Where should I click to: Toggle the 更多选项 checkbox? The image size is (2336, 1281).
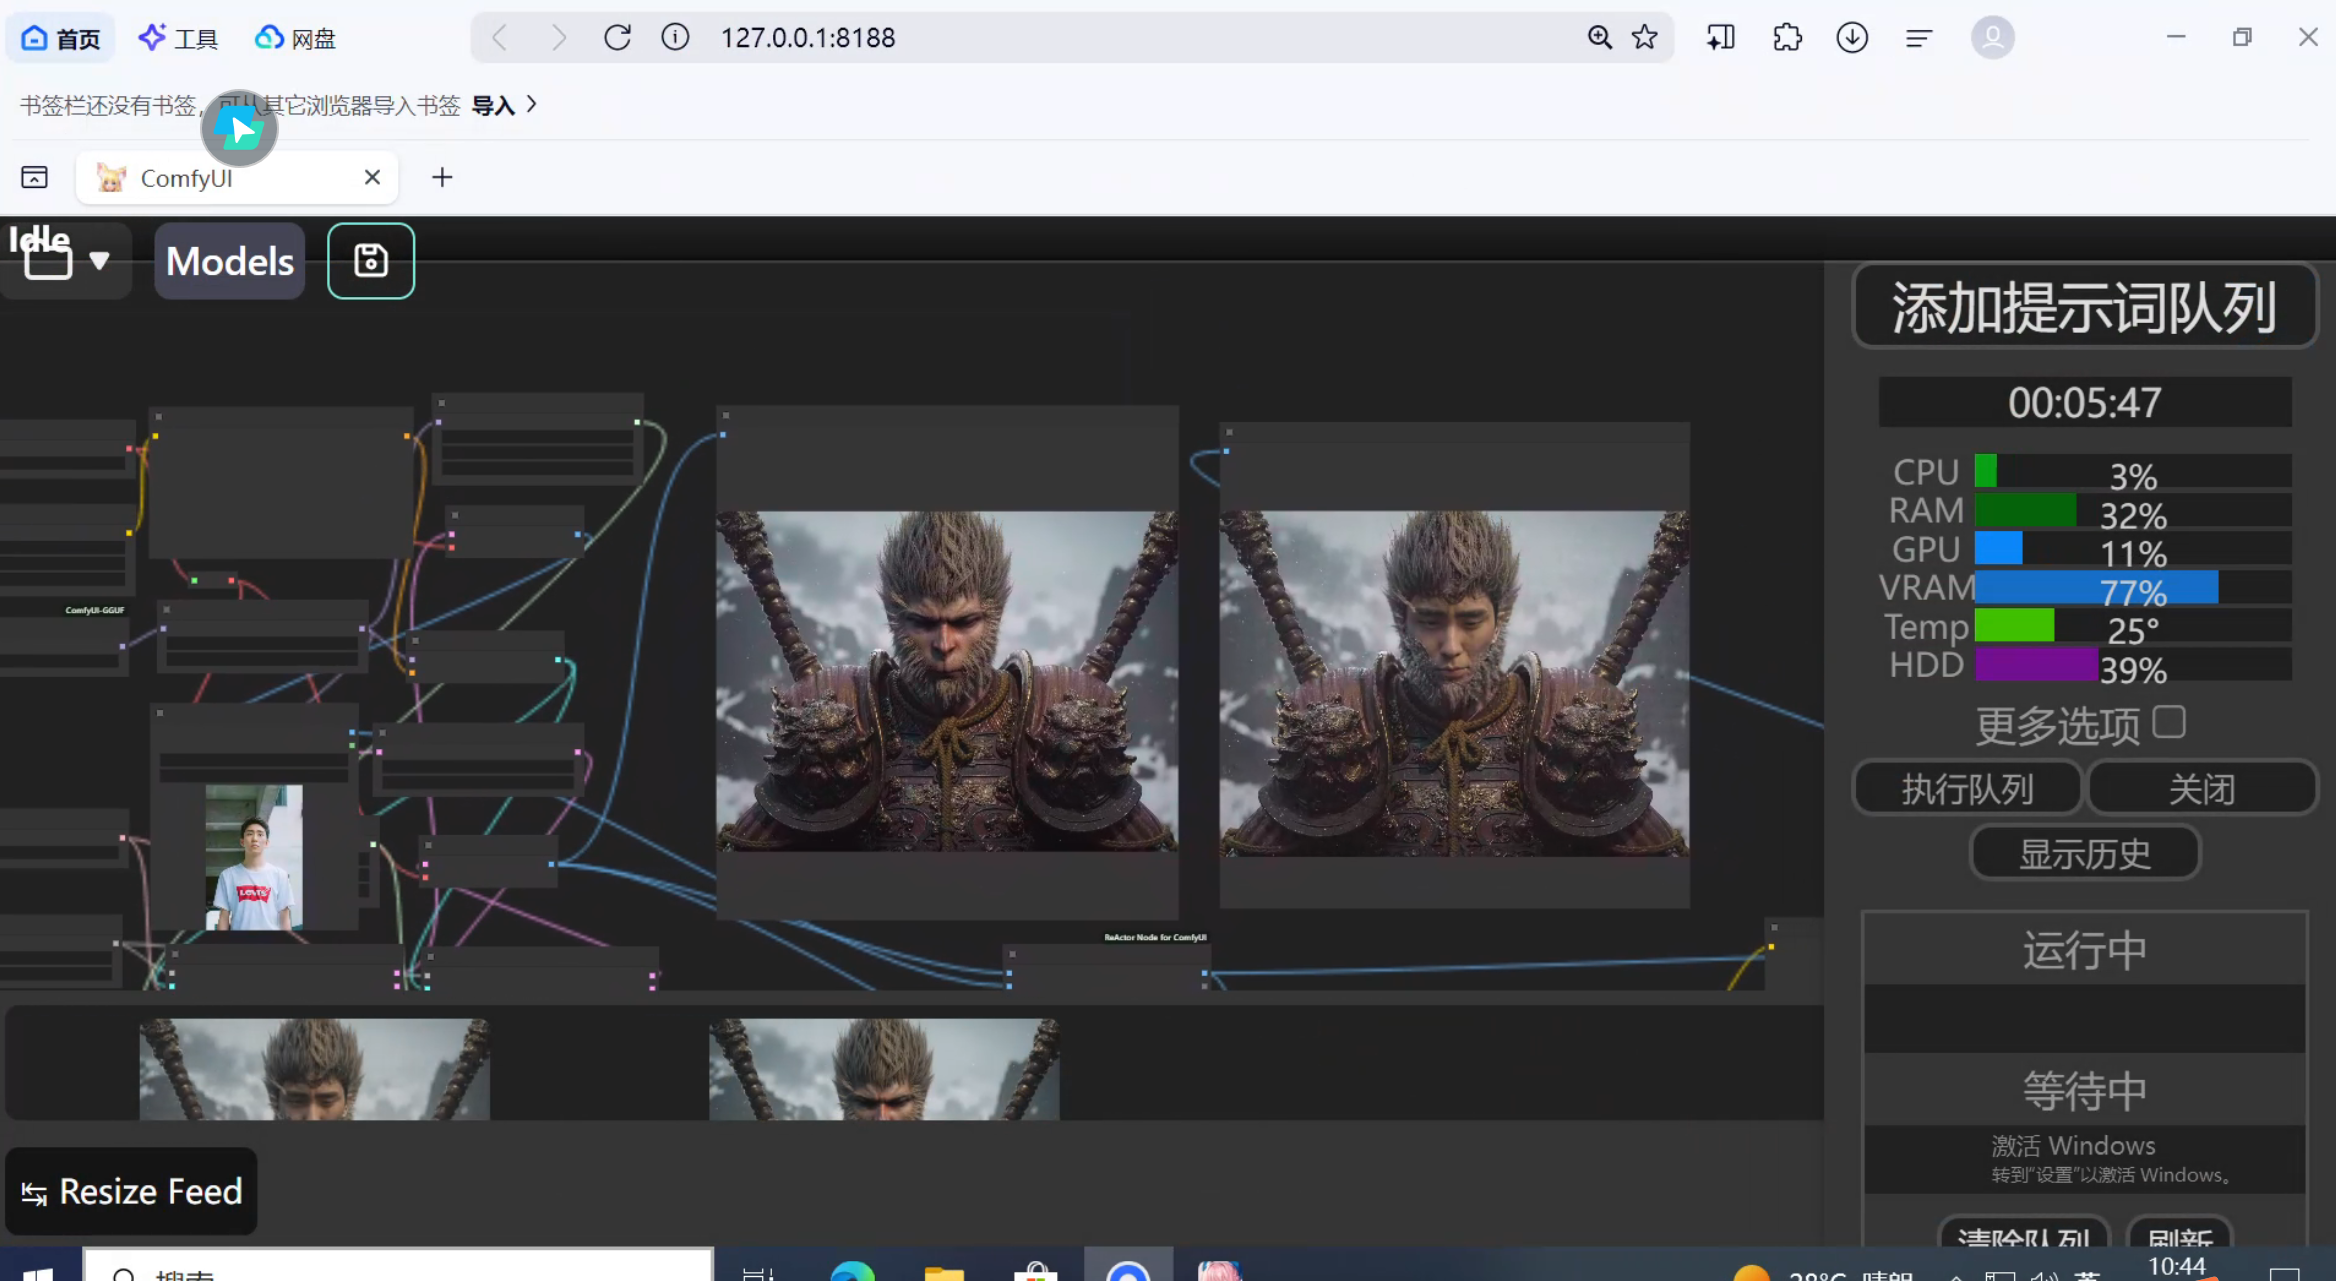click(2168, 721)
